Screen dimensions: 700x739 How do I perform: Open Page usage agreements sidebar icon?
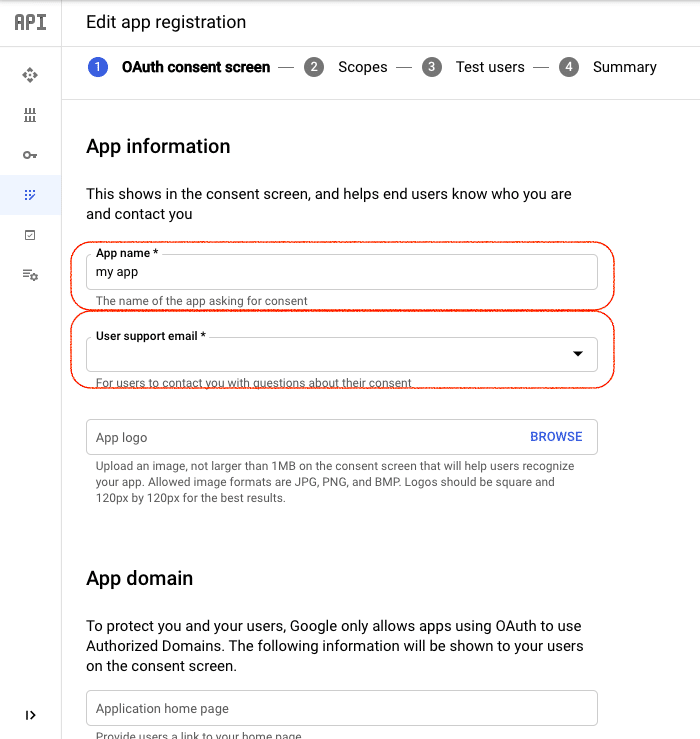pyautogui.click(x=30, y=275)
